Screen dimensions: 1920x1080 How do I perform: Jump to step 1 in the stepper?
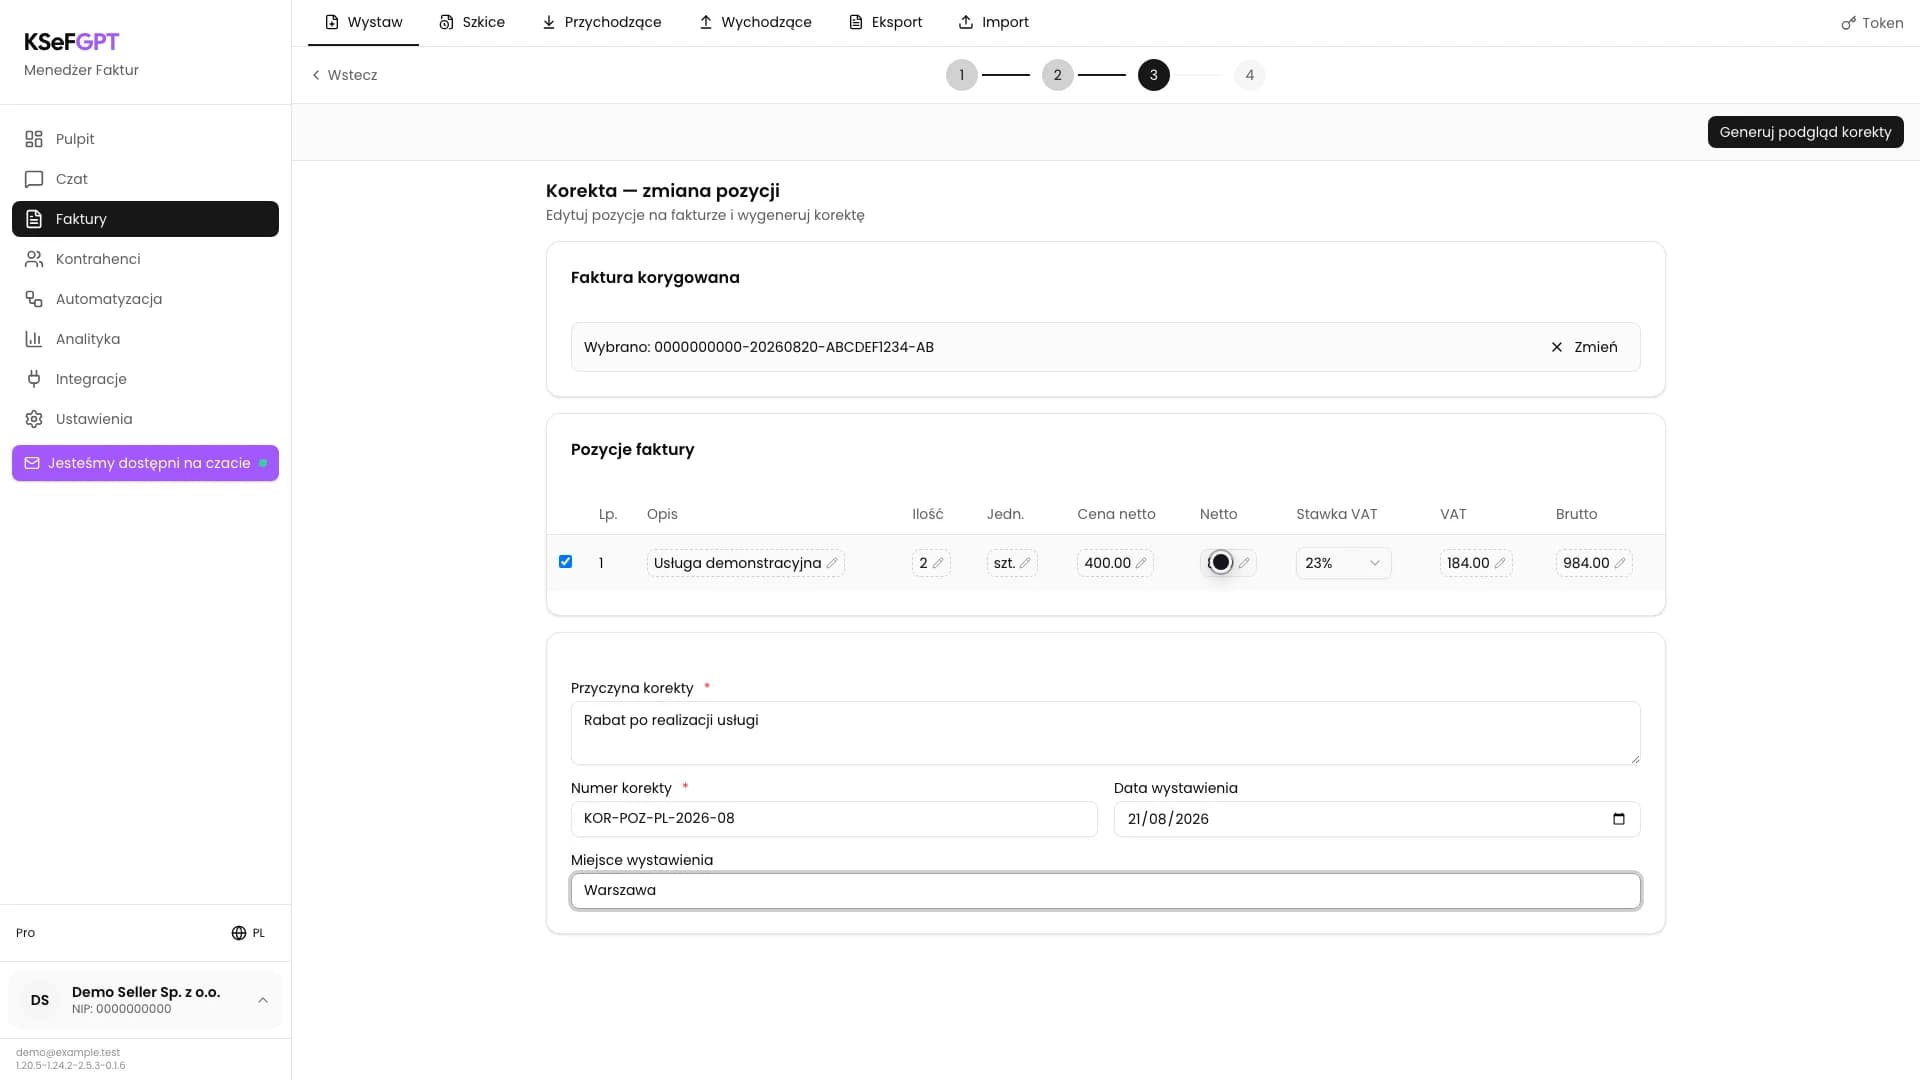click(x=961, y=75)
